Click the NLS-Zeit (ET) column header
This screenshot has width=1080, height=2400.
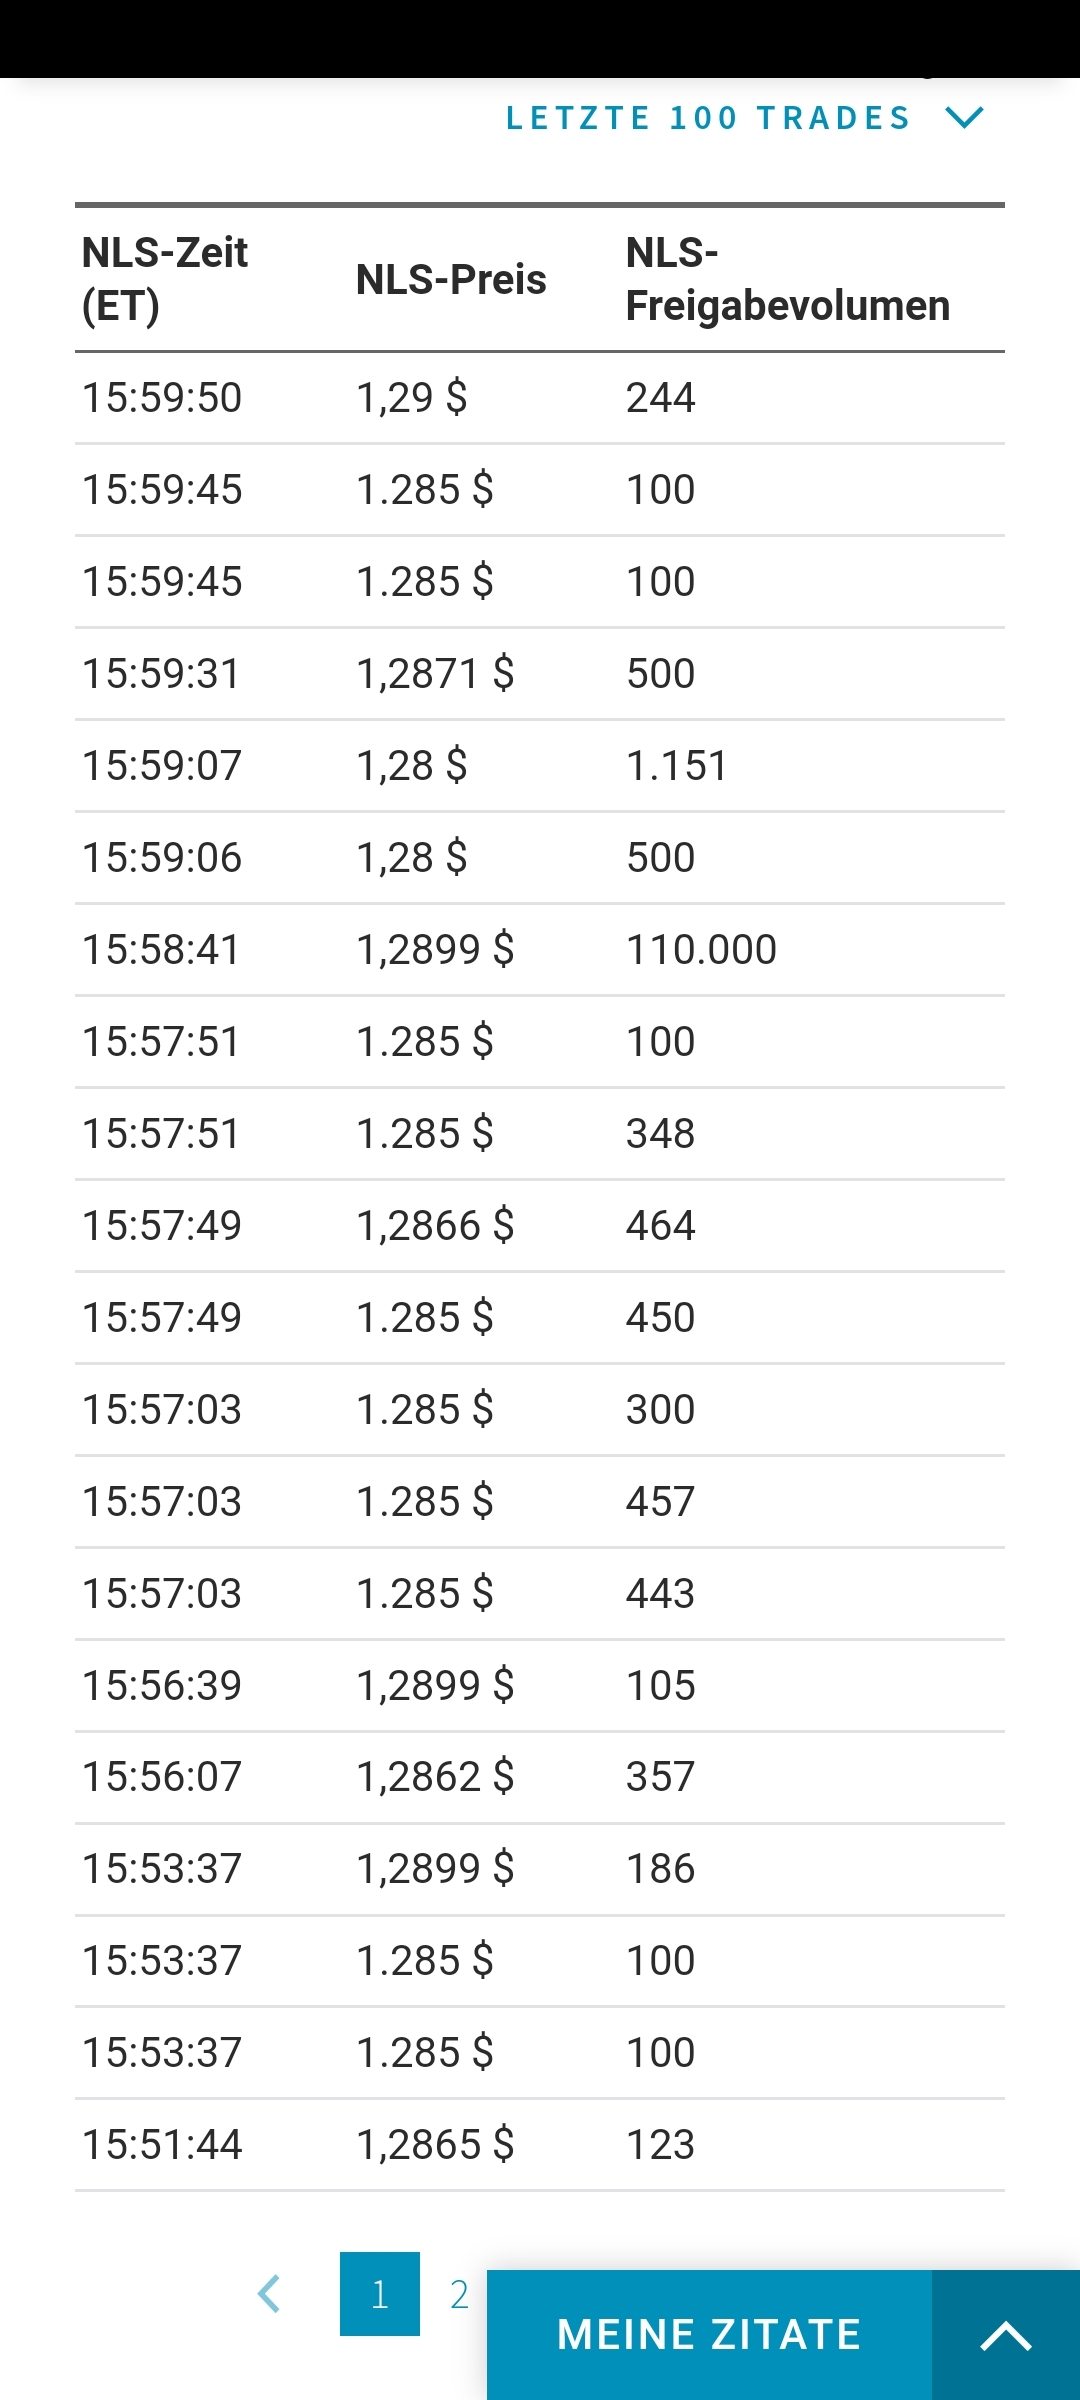(165, 279)
